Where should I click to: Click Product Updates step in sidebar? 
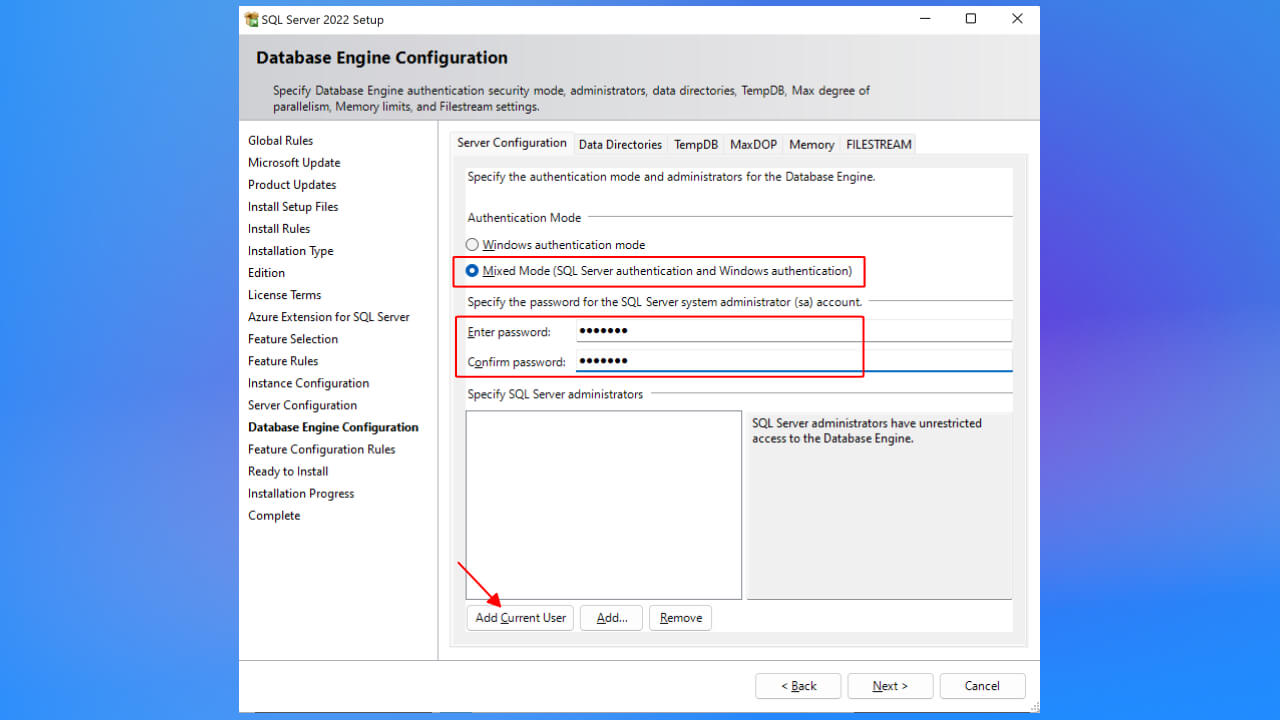(x=292, y=185)
